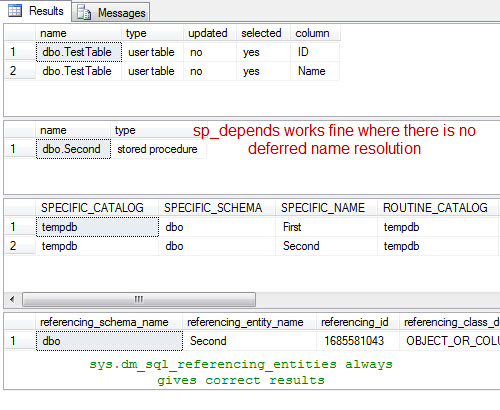The image size is (500, 410).
Task: Click the 'ID' column value cell
Action: point(315,52)
